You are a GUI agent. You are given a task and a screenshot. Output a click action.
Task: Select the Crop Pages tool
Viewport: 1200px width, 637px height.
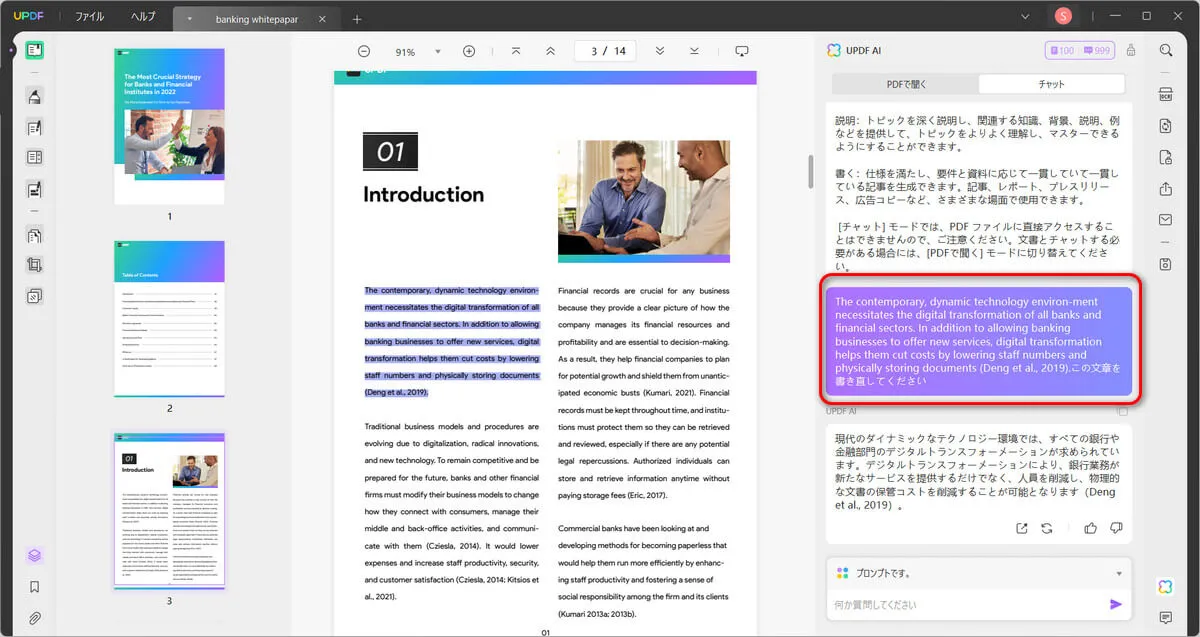[35, 266]
